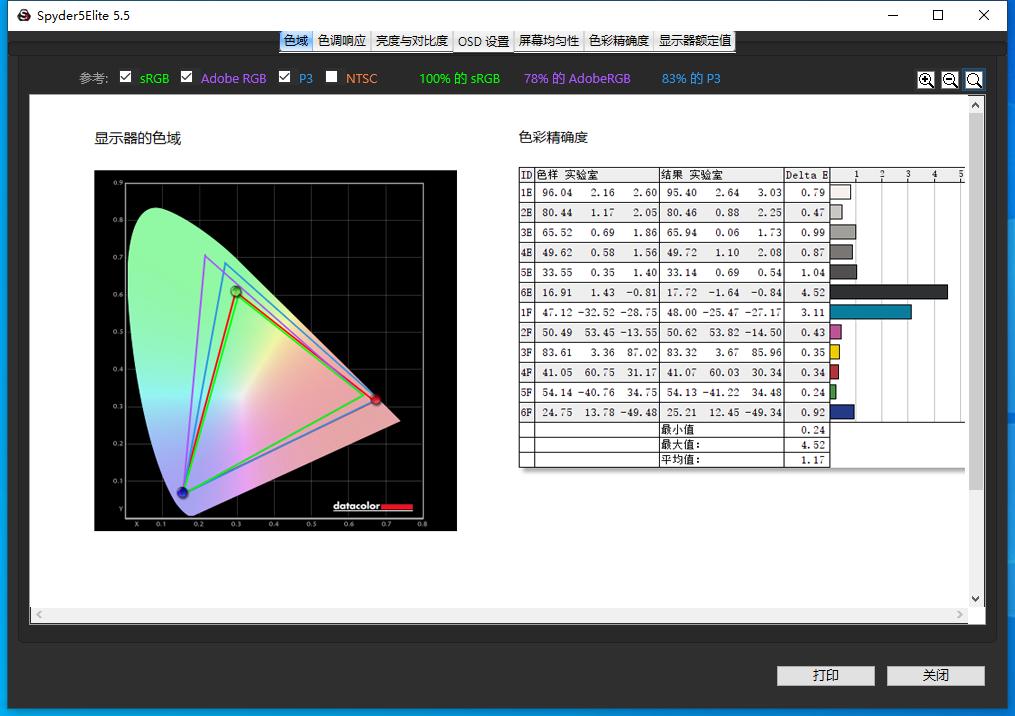Screen dimensions: 1015x716
Task: Click the zoom in magnifier icon
Action: (926, 80)
